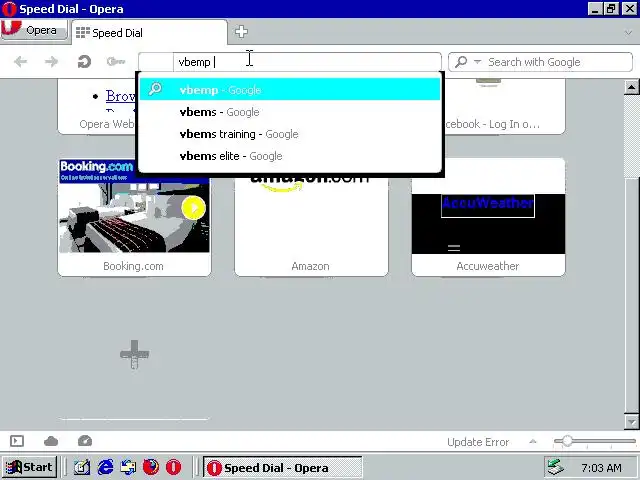The width and height of the screenshot is (640, 480).
Task: Click the Booking.com tile label
Action: click(x=133, y=266)
